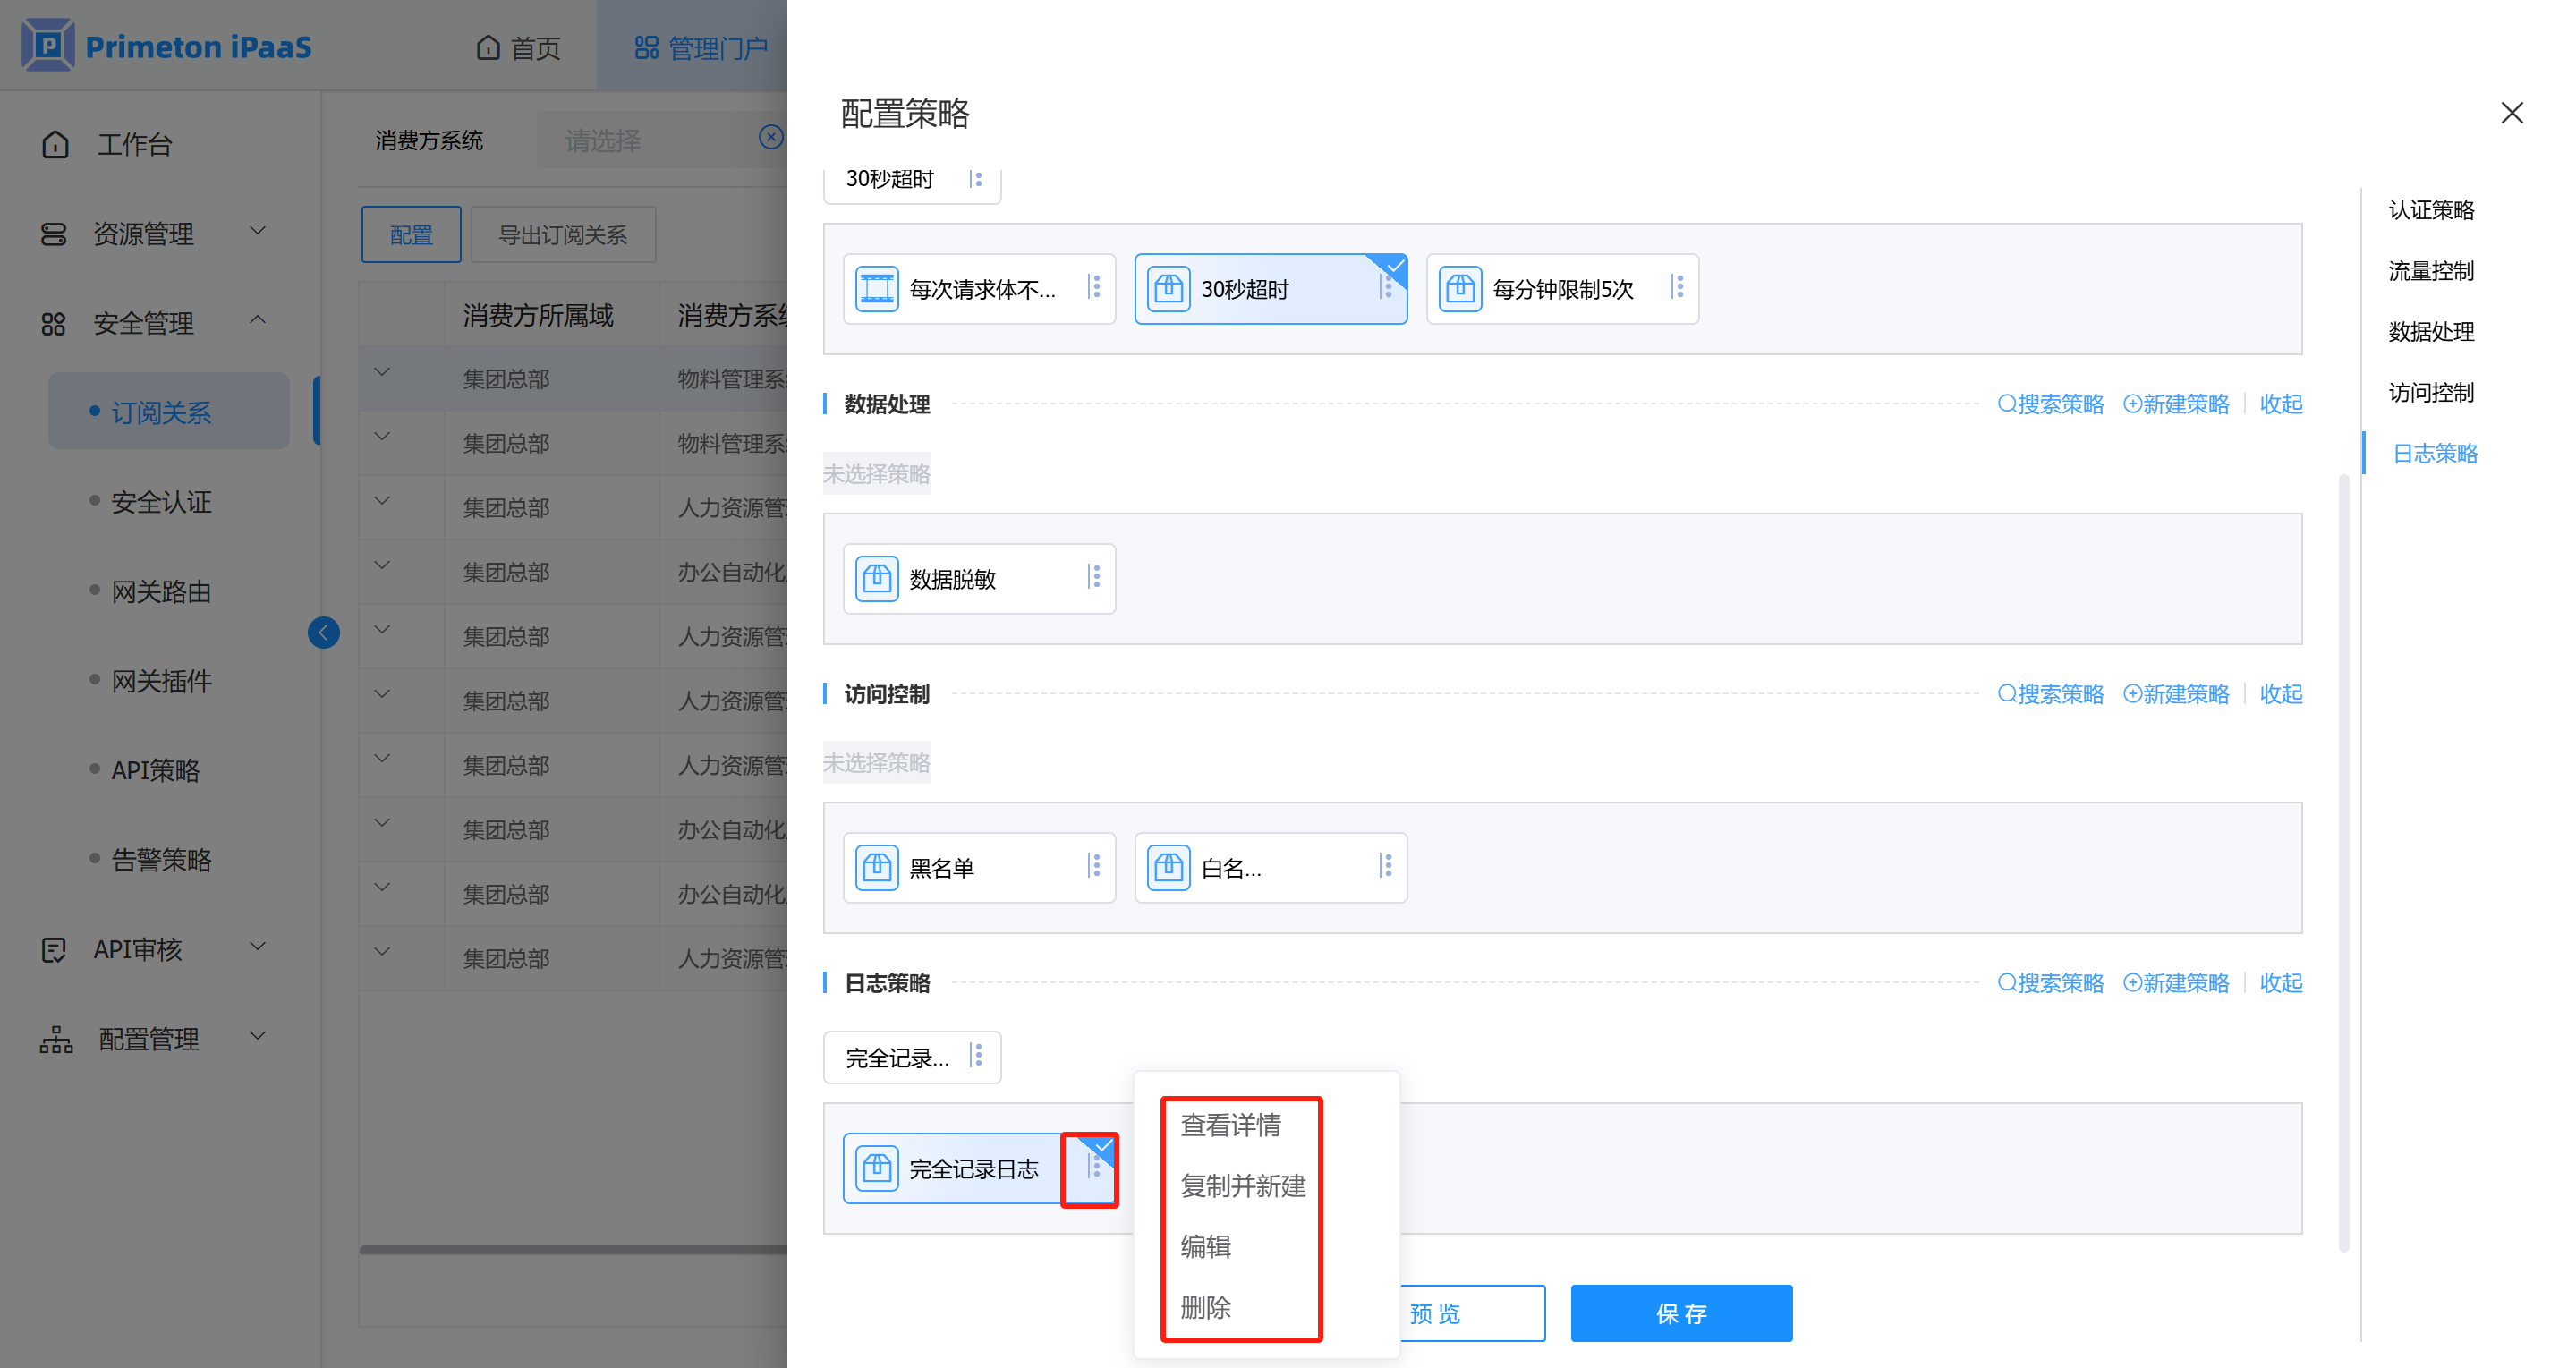
Task: Click the 每分钟限制5次 policy package icon
Action: (1460, 289)
